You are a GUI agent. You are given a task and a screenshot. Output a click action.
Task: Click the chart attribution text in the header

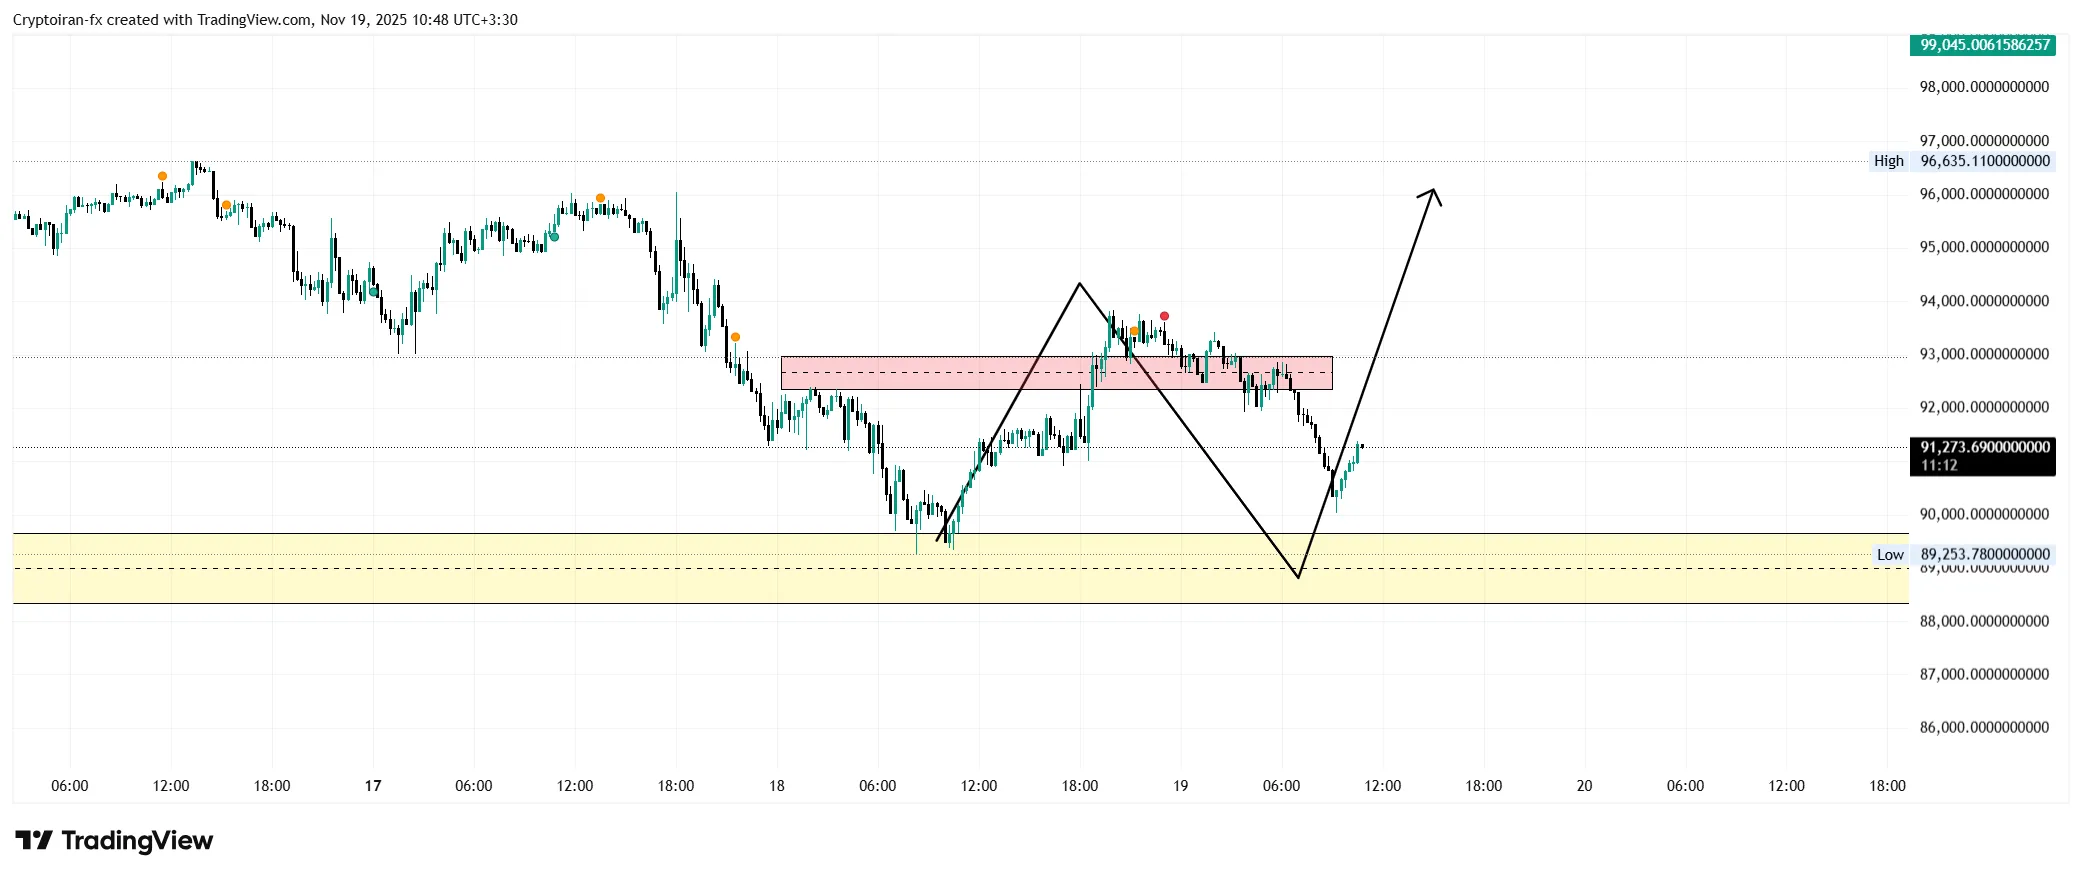265,20
